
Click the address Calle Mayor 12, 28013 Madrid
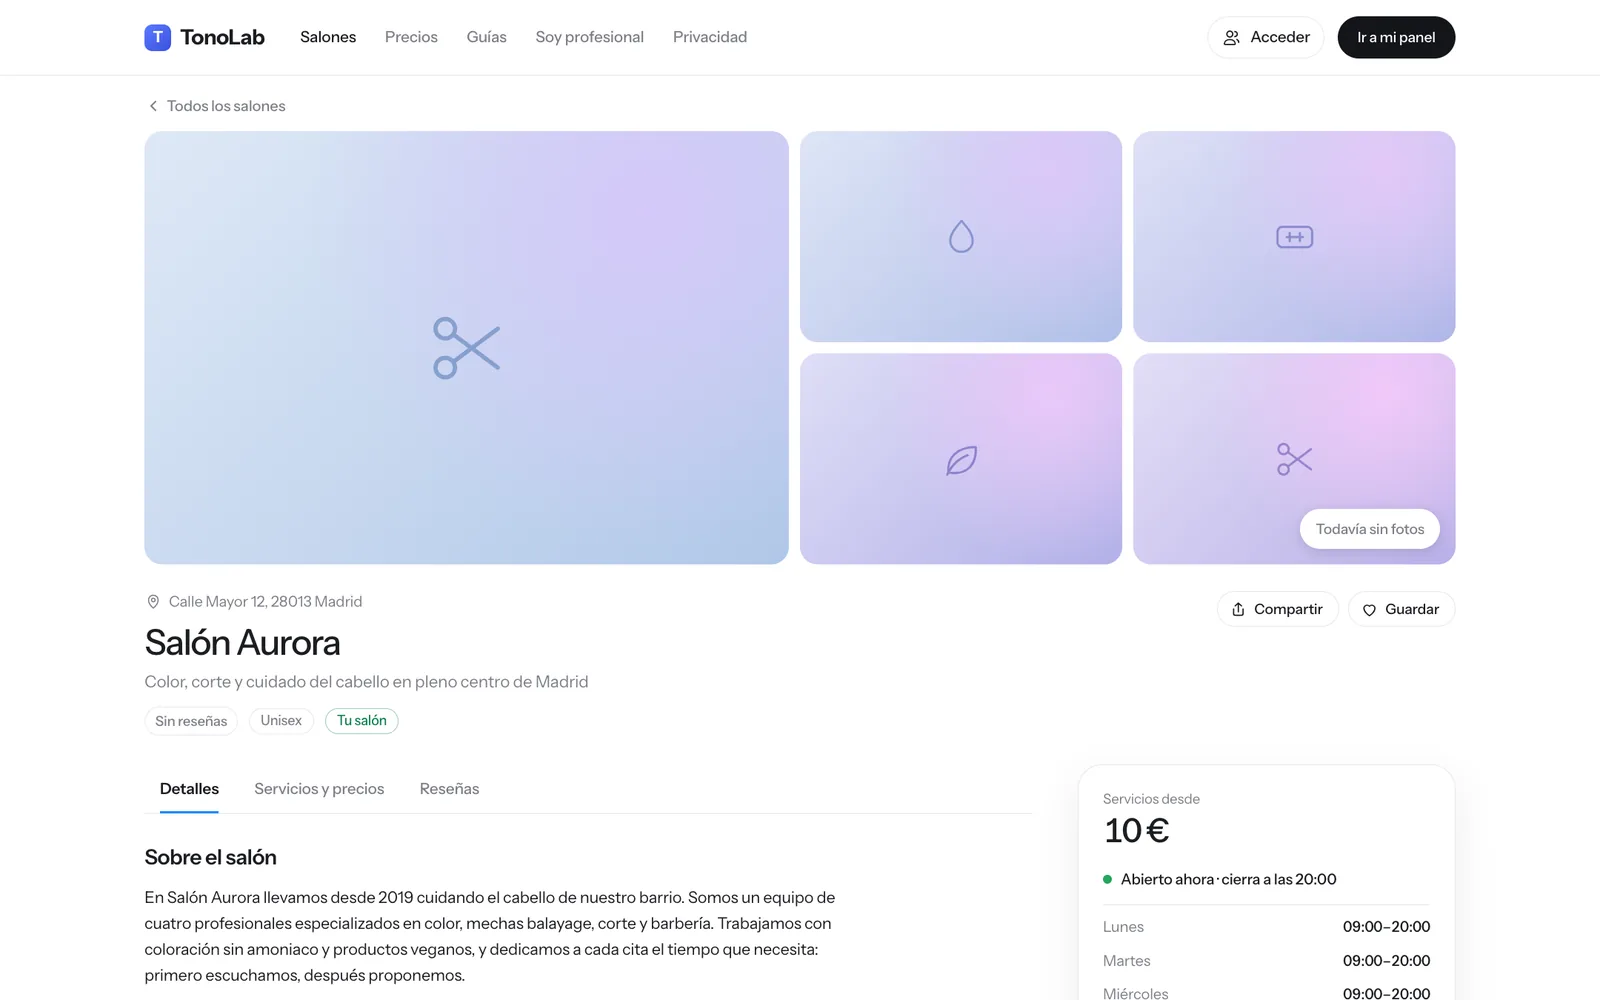[265, 602]
